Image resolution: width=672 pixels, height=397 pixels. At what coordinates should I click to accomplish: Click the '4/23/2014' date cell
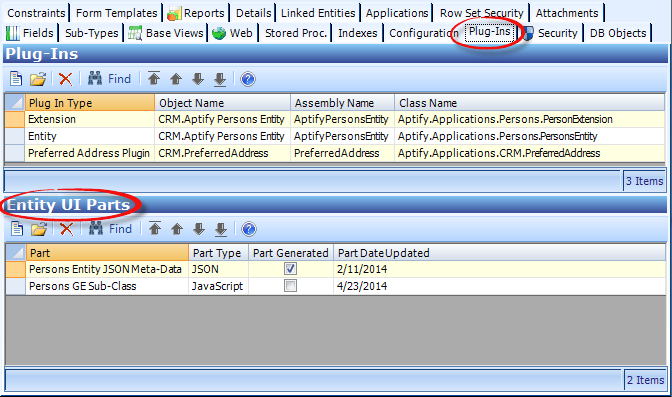point(500,286)
